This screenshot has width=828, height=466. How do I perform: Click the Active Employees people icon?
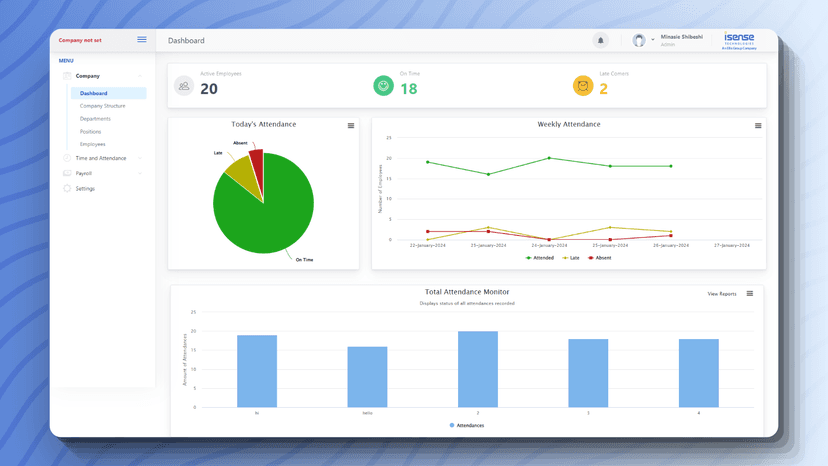184,86
